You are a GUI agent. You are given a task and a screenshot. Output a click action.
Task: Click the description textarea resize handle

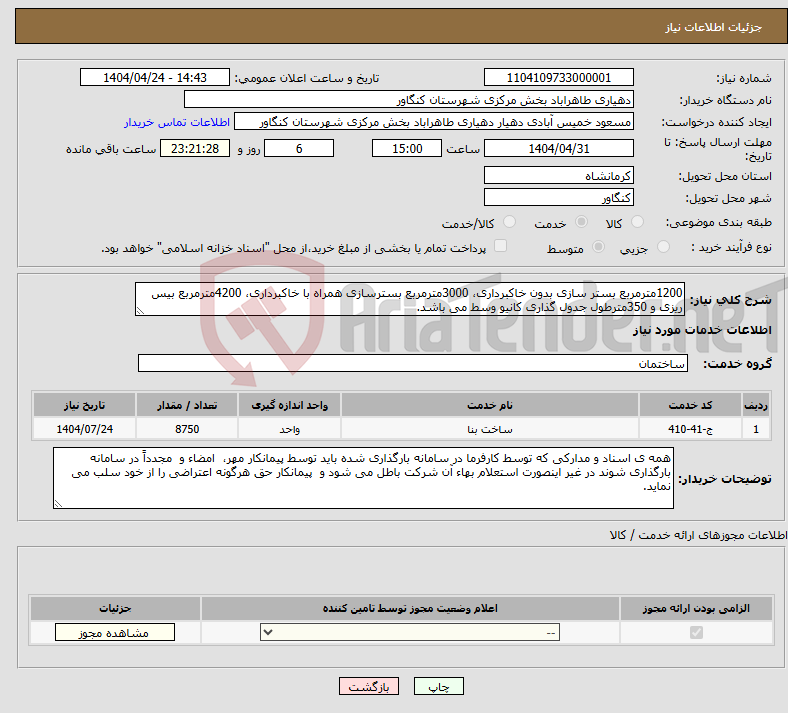(140, 311)
